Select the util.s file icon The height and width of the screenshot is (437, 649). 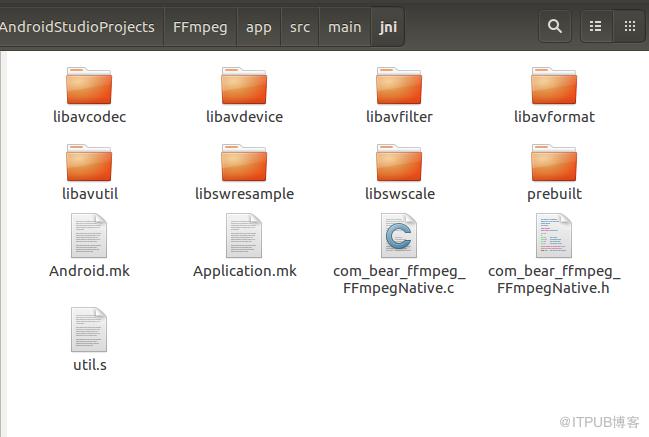[x=89, y=329]
